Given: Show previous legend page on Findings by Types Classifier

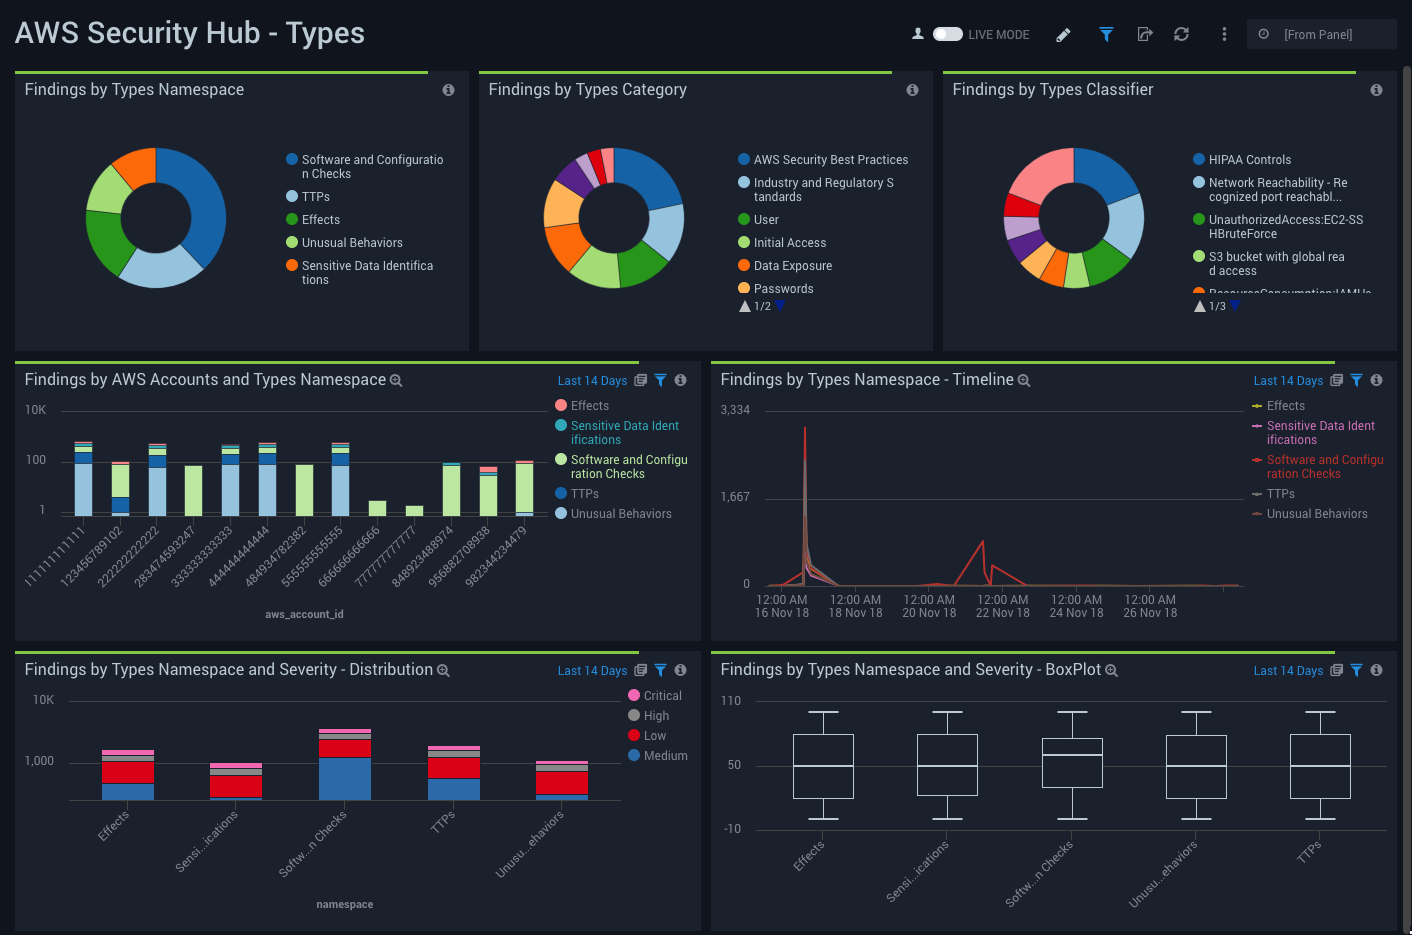Looking at the screenshot, I should pos(1199,305).
